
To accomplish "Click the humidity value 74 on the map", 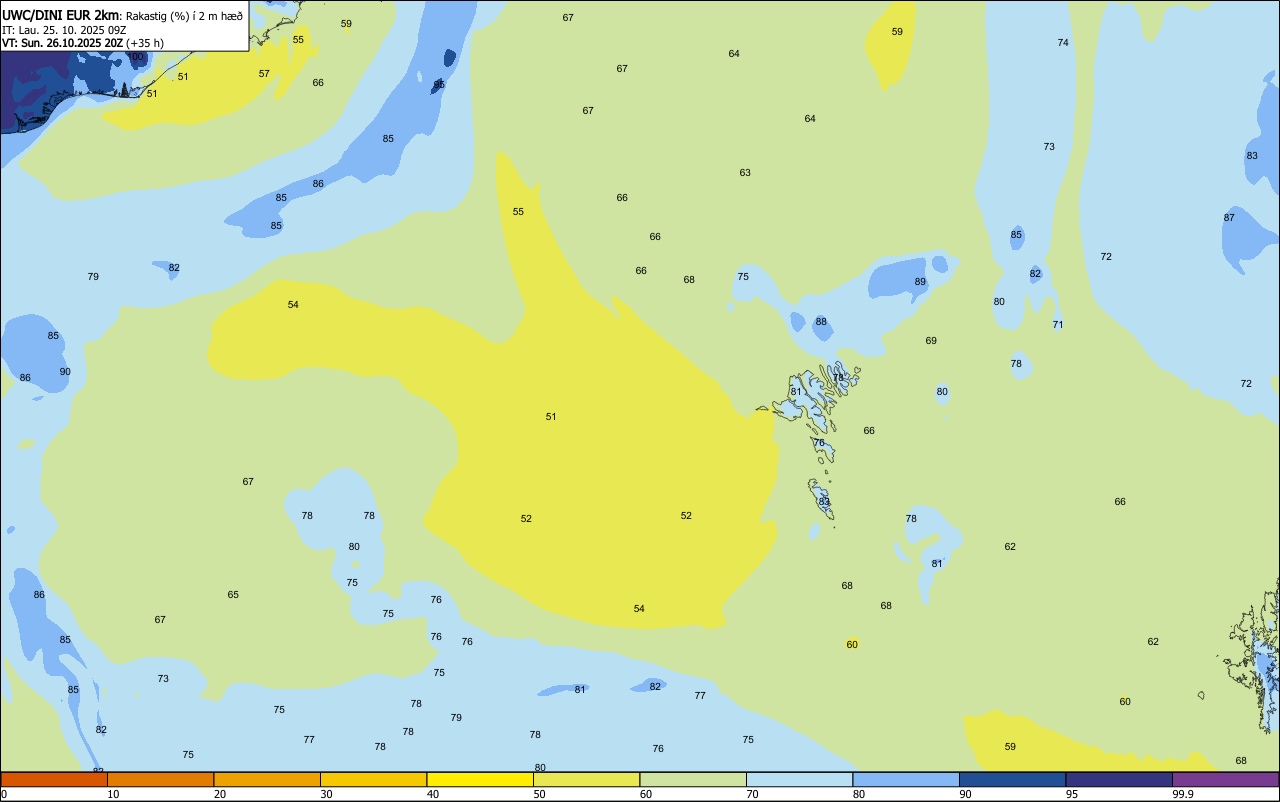I will click(1063, 43).
